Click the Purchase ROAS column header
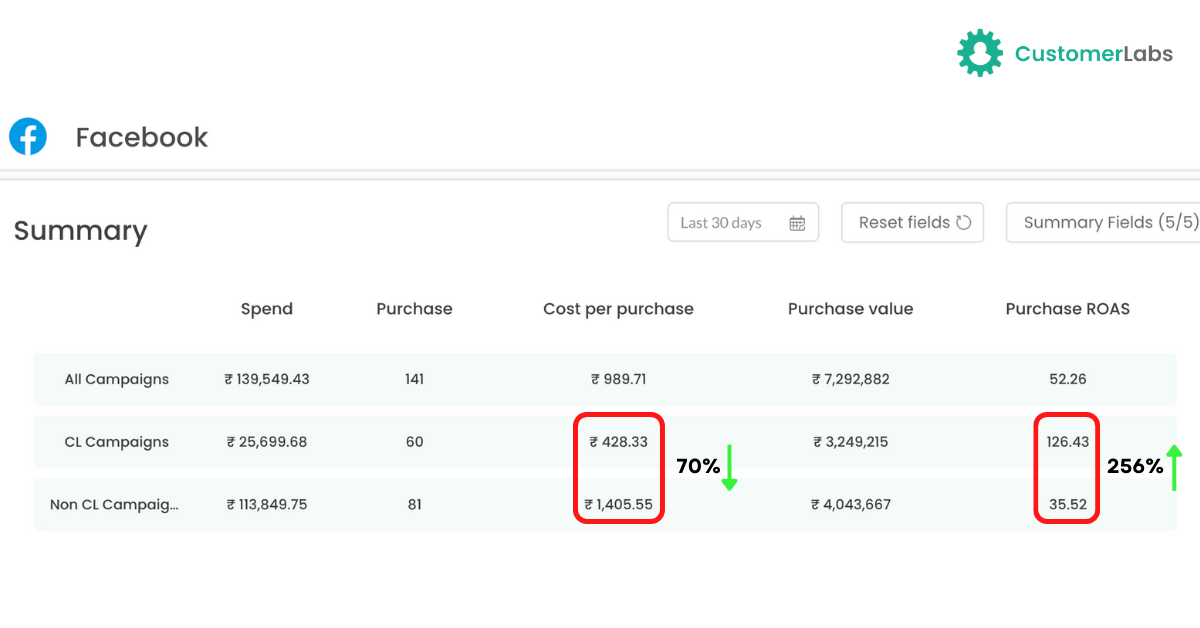Viewport: 1200px width, 628px height. 1068,309
